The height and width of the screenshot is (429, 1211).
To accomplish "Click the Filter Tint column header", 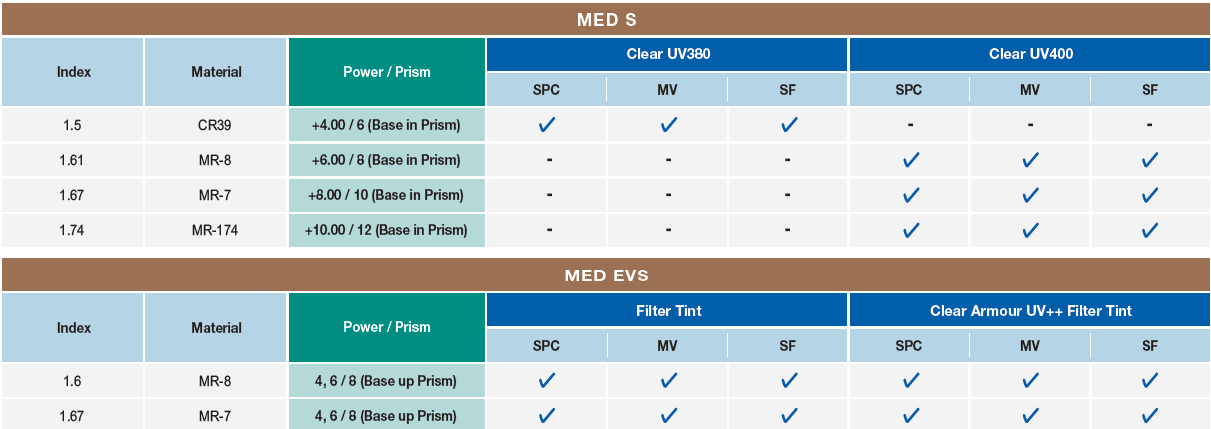I will tap(667, 310).
